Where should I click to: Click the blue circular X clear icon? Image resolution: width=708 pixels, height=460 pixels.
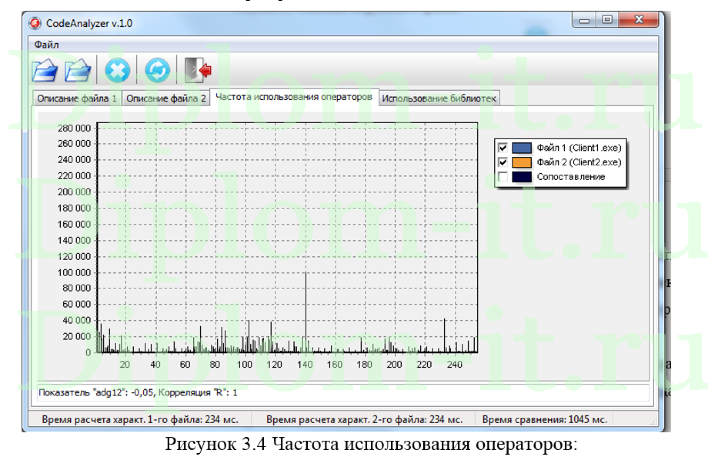(118, 70)
